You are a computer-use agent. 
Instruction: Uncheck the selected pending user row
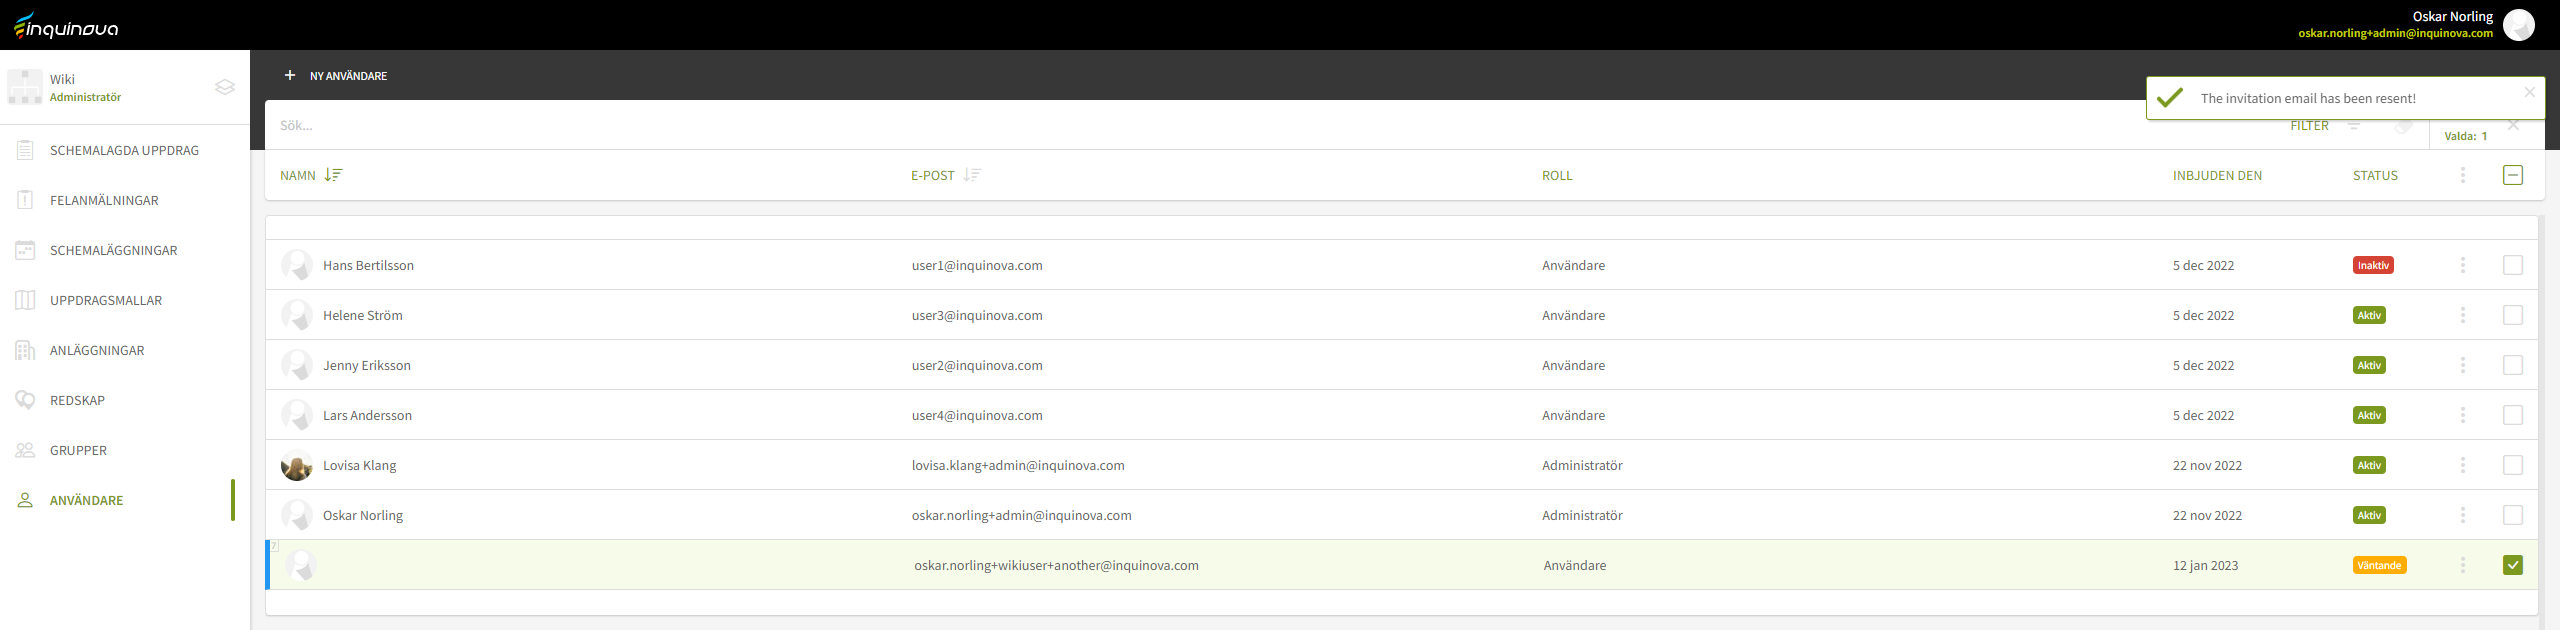pos(2513,565)
